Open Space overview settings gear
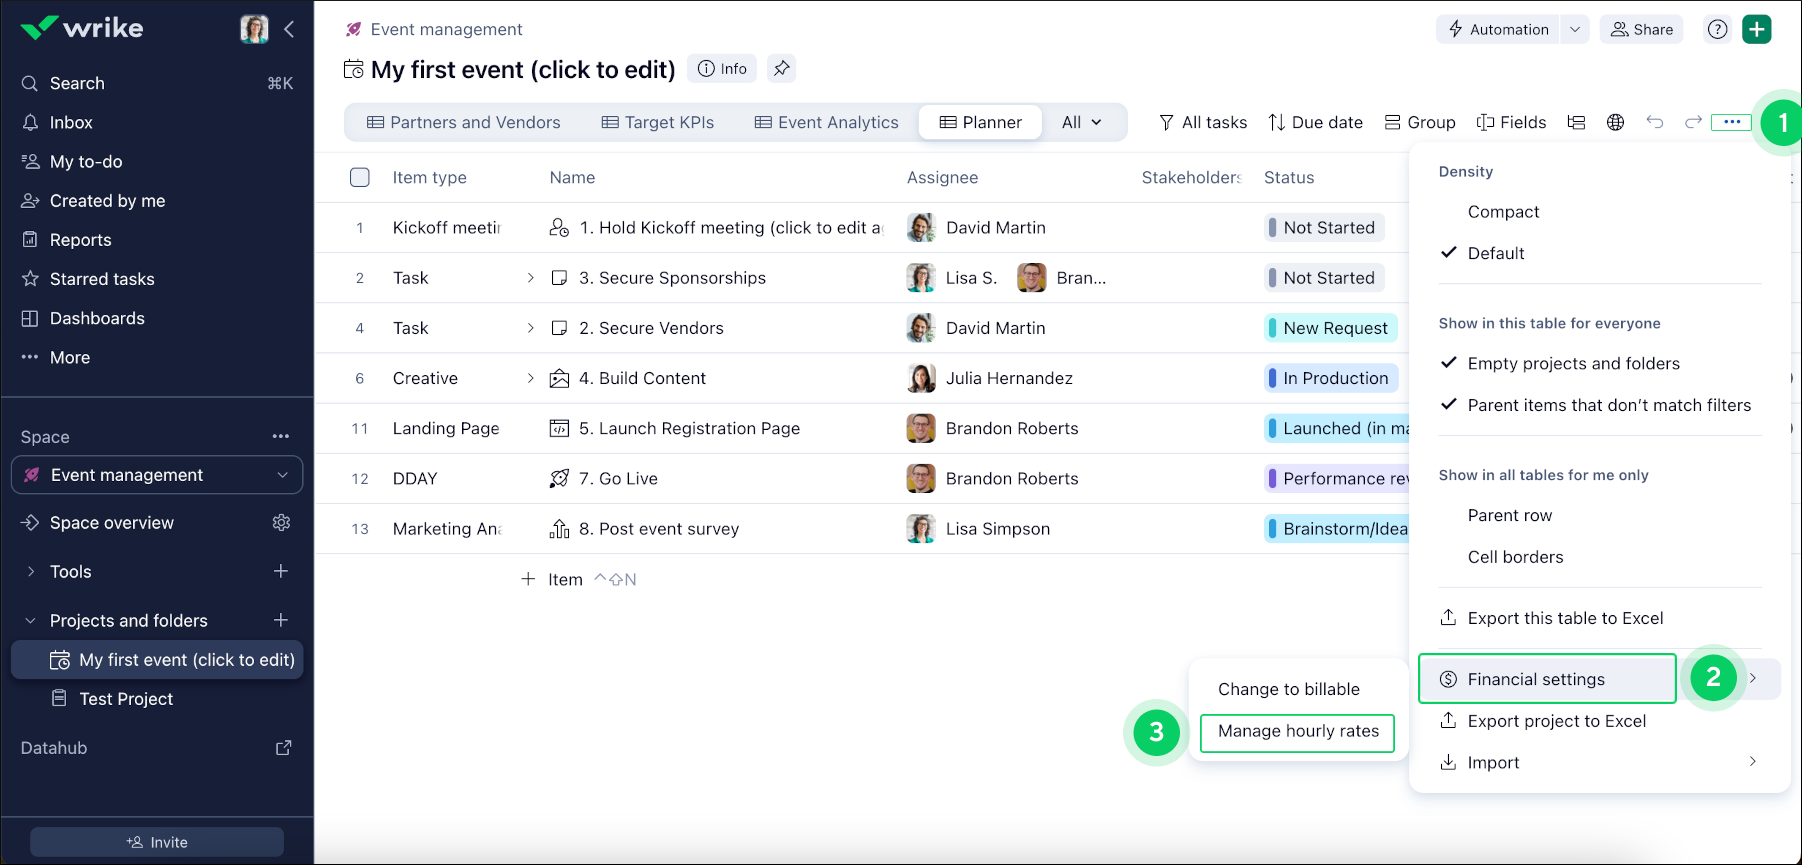Image resolution: width=1802 pixels, height=865 pixels. (x=281, y=523)
